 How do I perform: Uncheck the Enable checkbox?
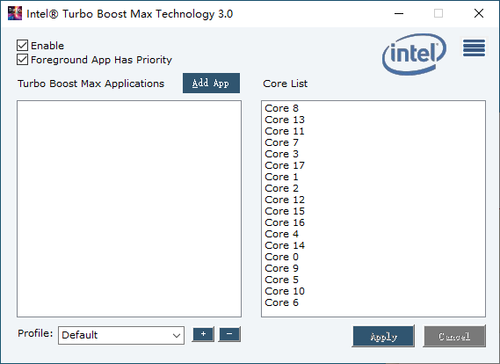pos(22,45)
